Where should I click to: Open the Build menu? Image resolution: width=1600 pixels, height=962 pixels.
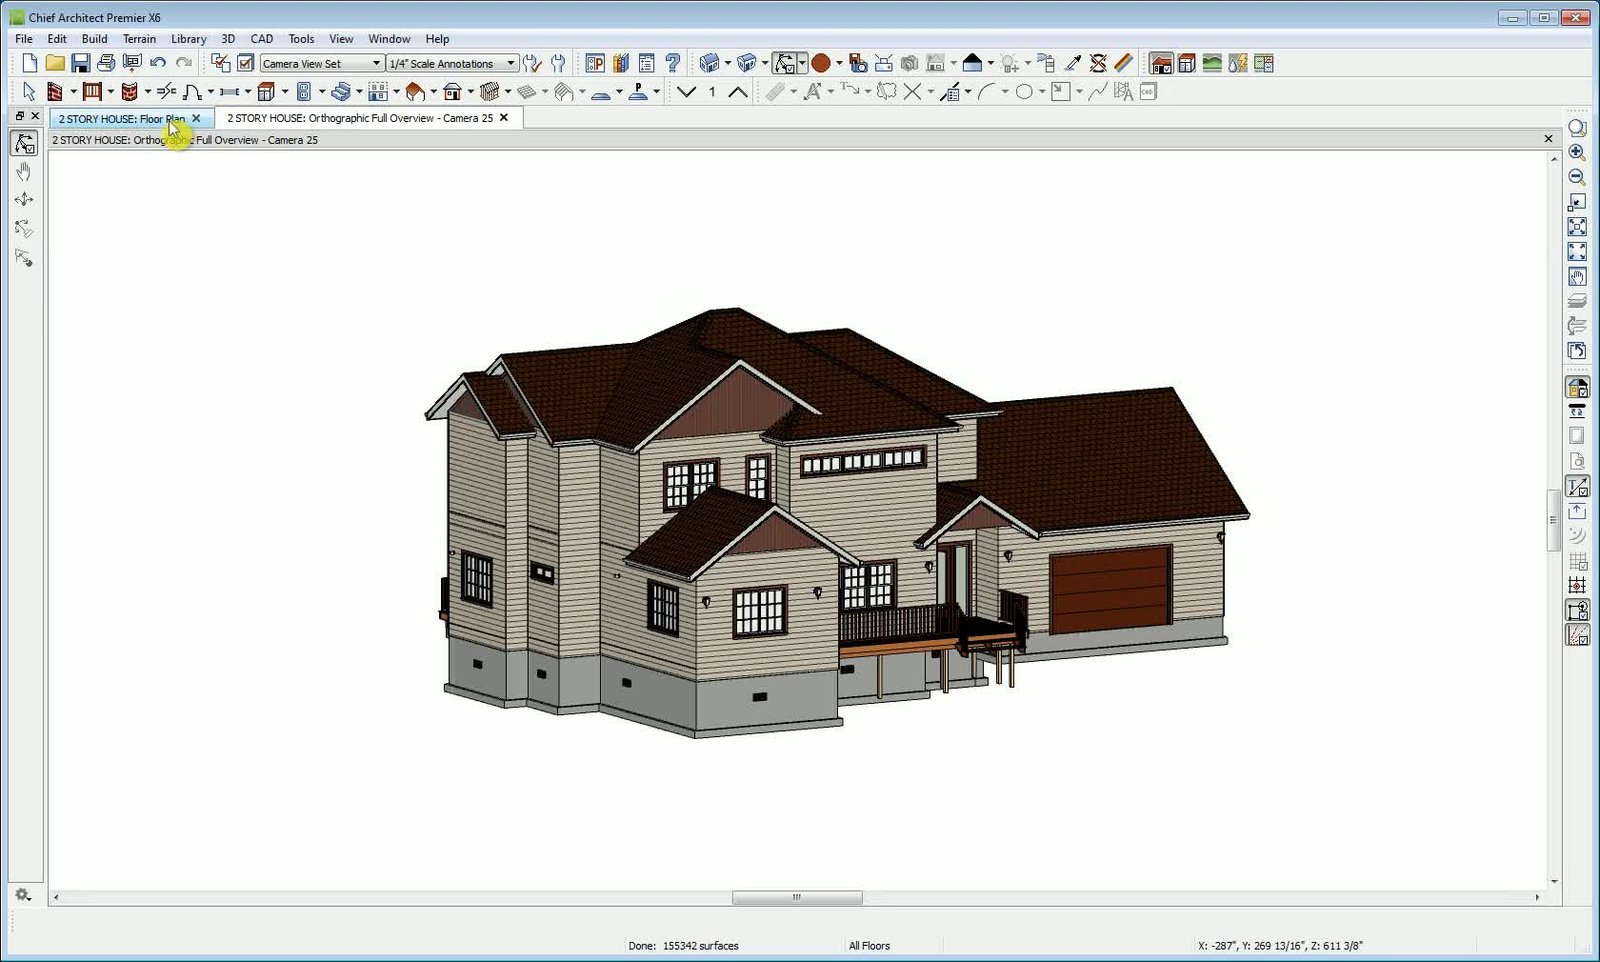click(x=95, y=39)
